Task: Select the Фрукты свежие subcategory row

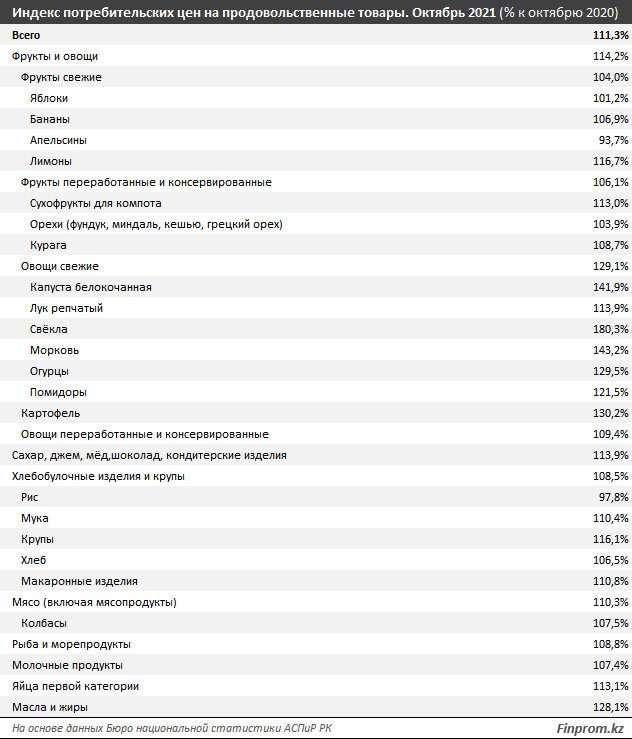Action: click(316, 77)
